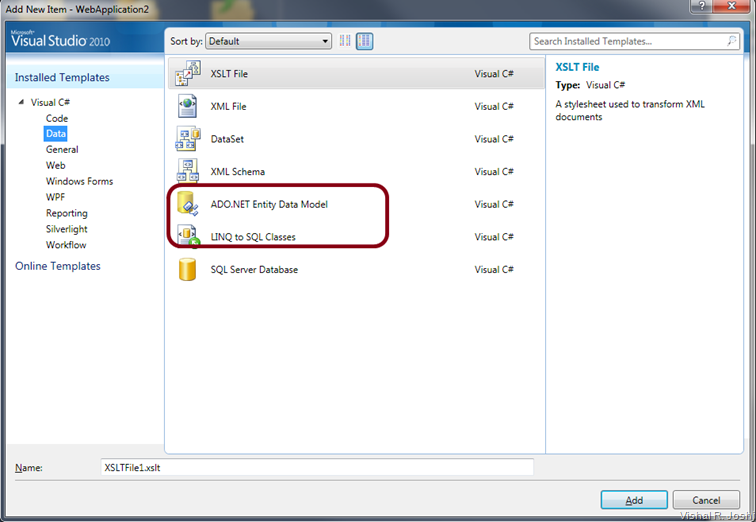The height and width of the screenshot is (522, 756).
Task: Click the Search Installed Templates box
Action: coord(634,41)
